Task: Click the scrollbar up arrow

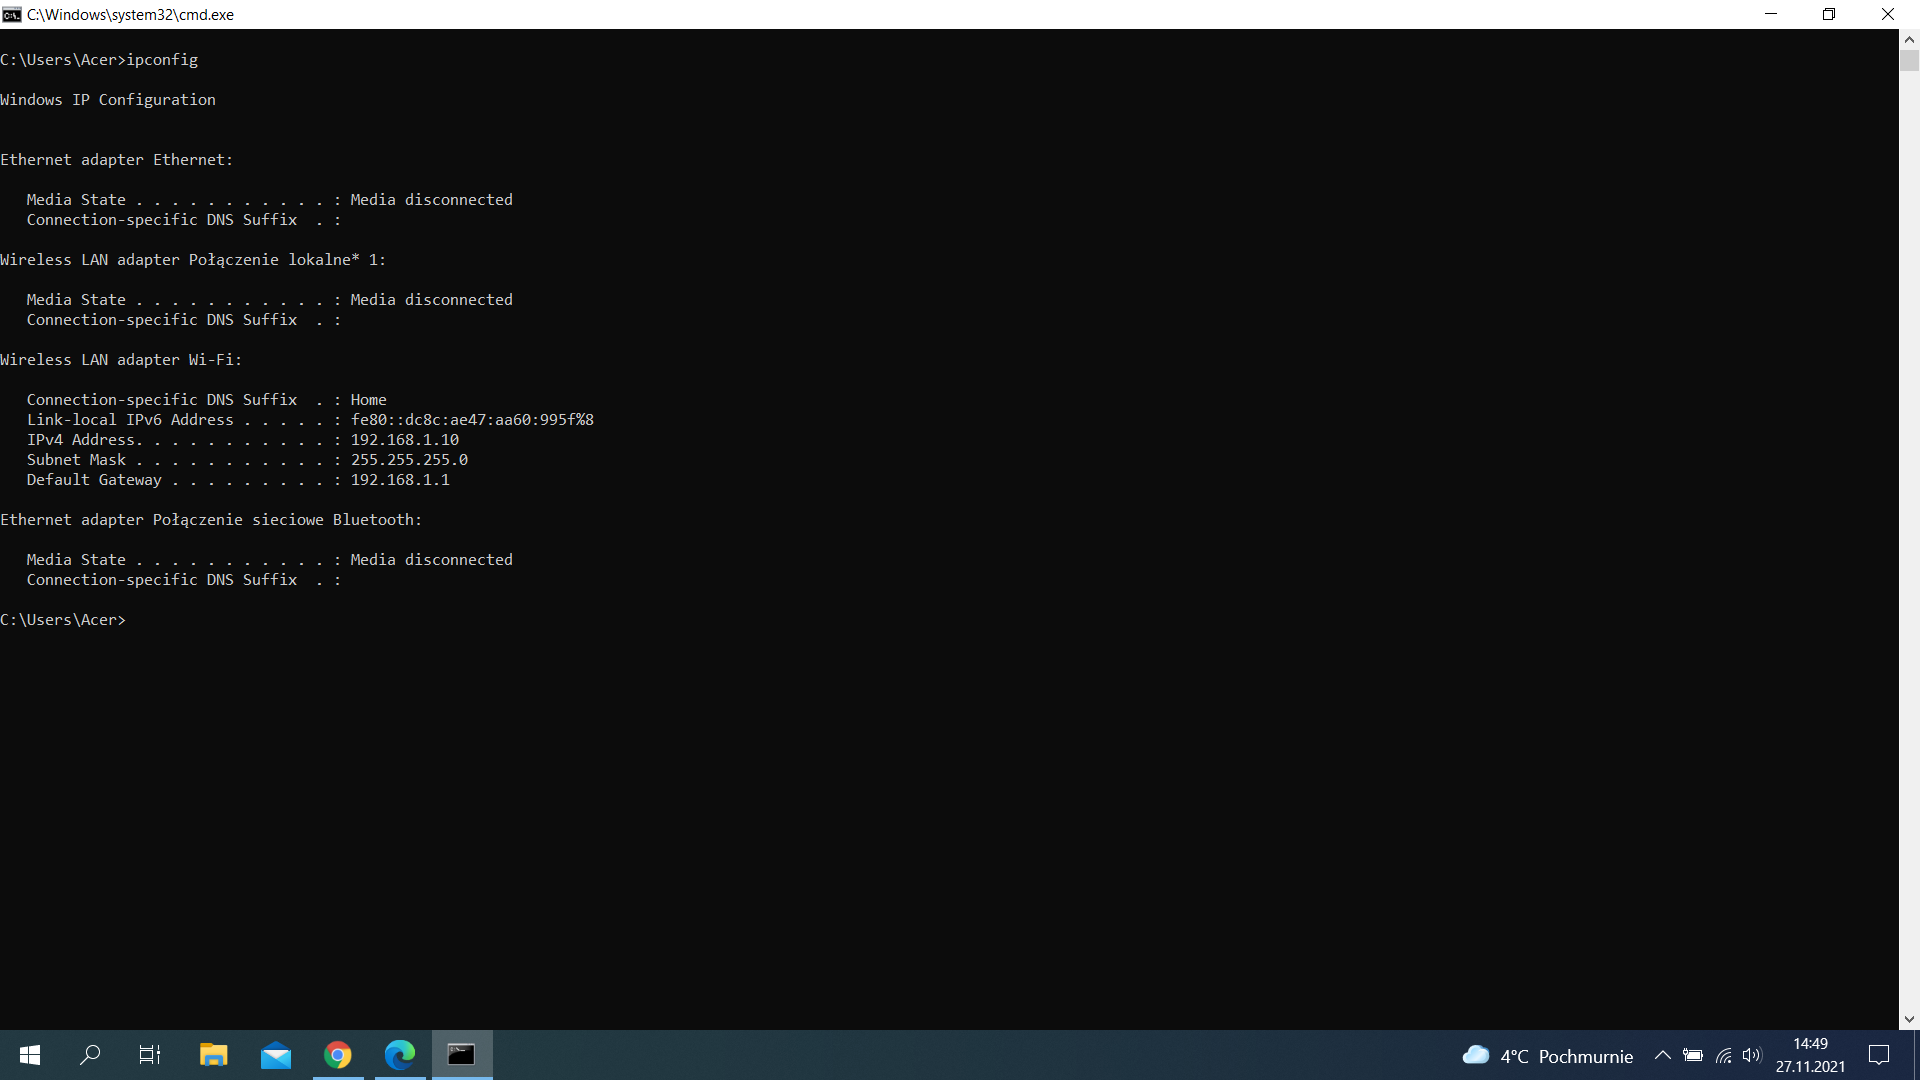Action: (x=1909, y=39)
